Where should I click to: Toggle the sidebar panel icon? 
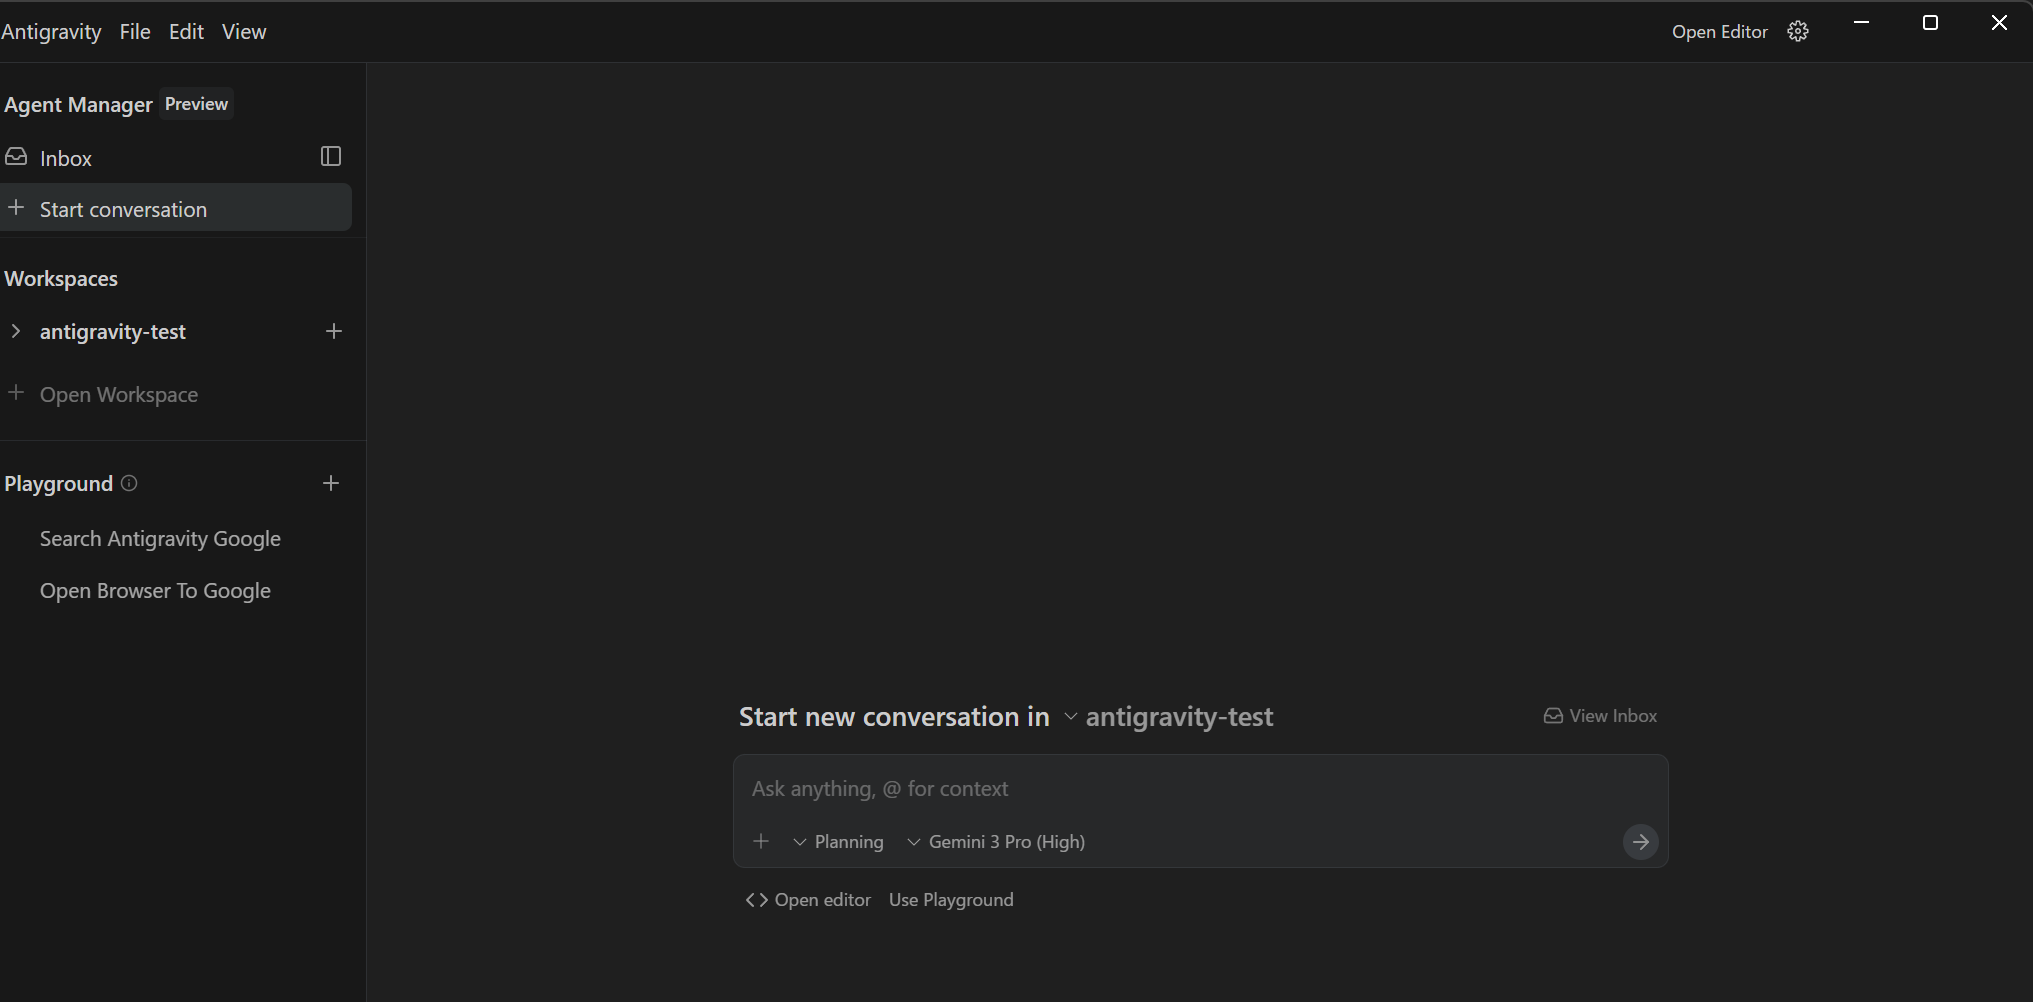[331, 156]
